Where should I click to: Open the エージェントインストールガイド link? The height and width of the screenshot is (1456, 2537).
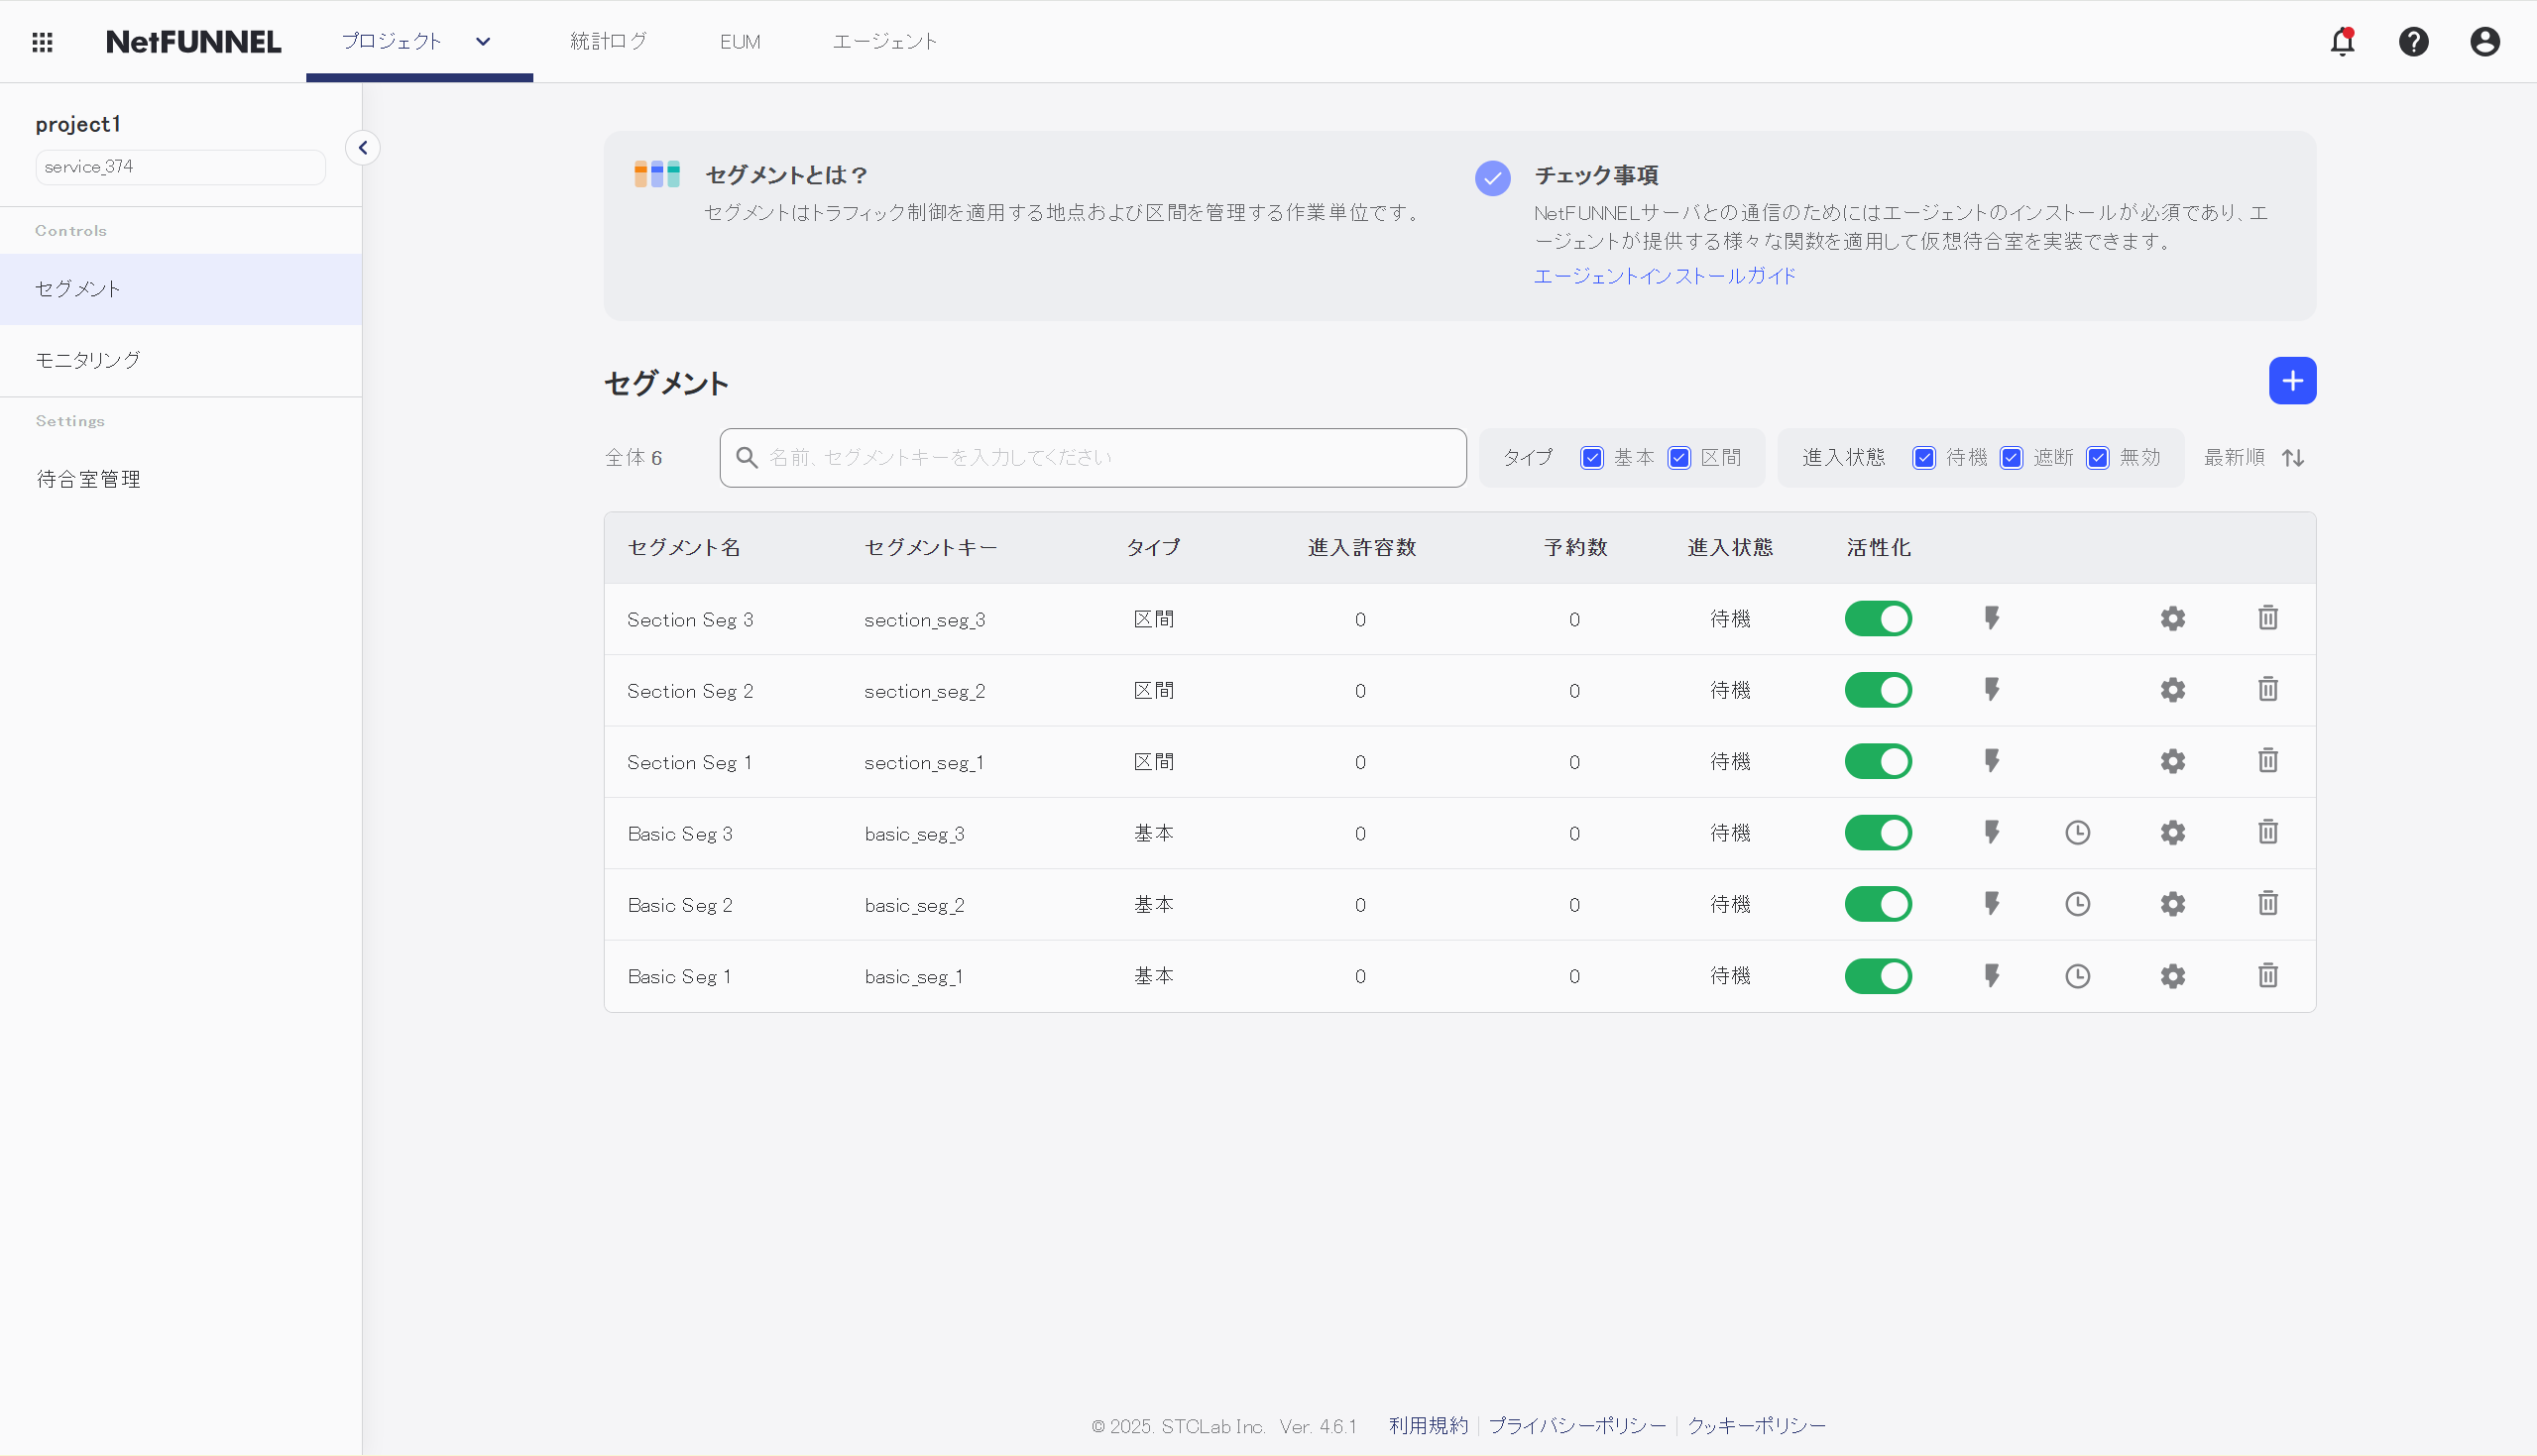click(1664, 276)
